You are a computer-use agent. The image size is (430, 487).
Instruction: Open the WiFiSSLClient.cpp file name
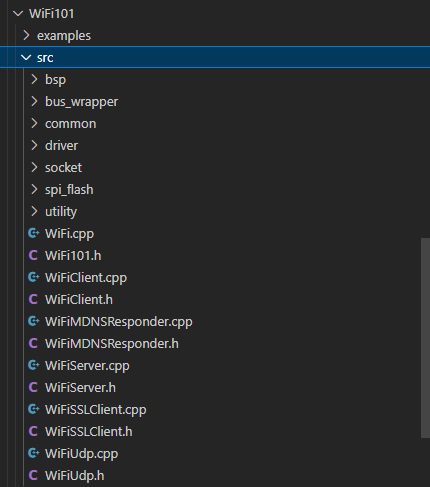coord(96,410)
